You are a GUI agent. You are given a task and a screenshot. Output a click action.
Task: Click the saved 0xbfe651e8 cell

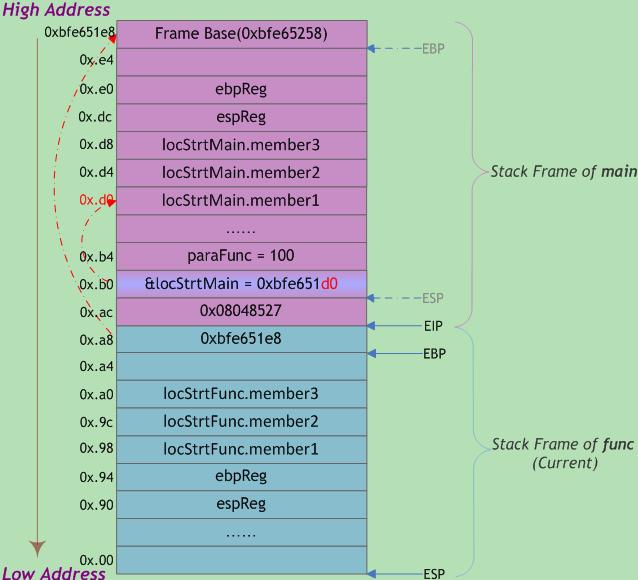pos(241,339)
